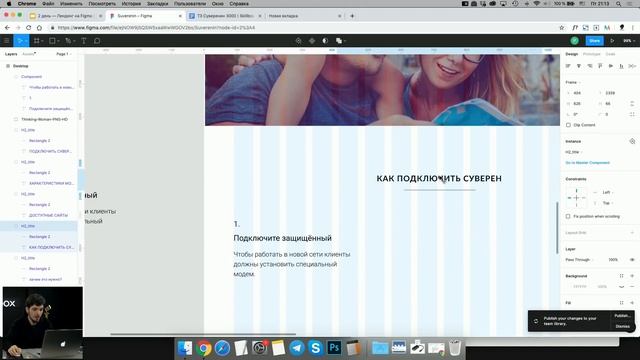Screen dimensions: 640x360
Task: Click the Align Right icon
Action: pos(589,66)
